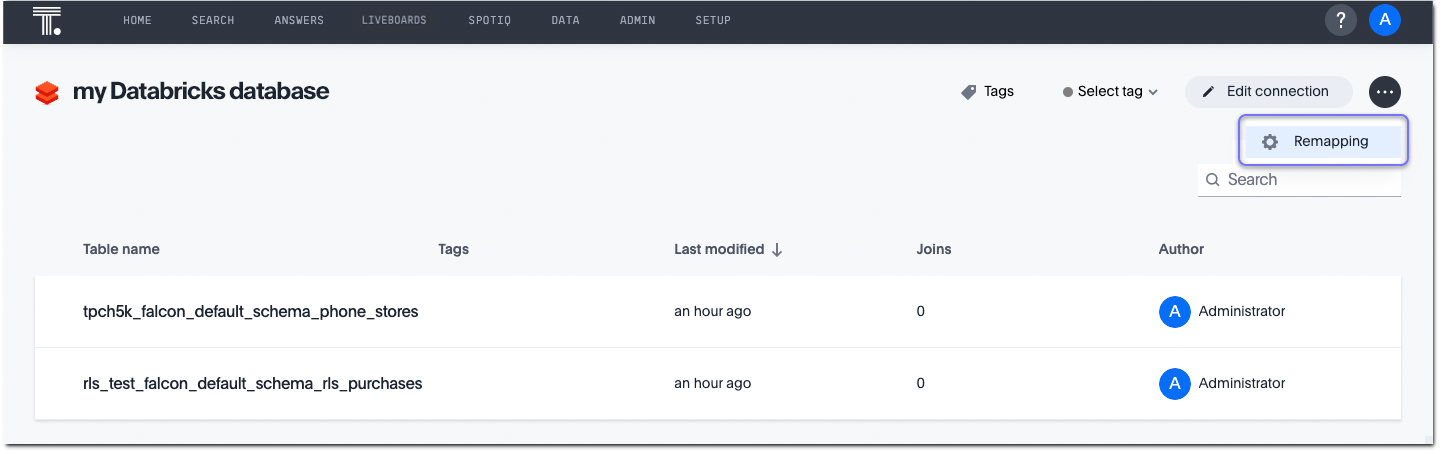Open the help question mark icon
This screenshot has width=1441, height=450.
click(1341, 20)
